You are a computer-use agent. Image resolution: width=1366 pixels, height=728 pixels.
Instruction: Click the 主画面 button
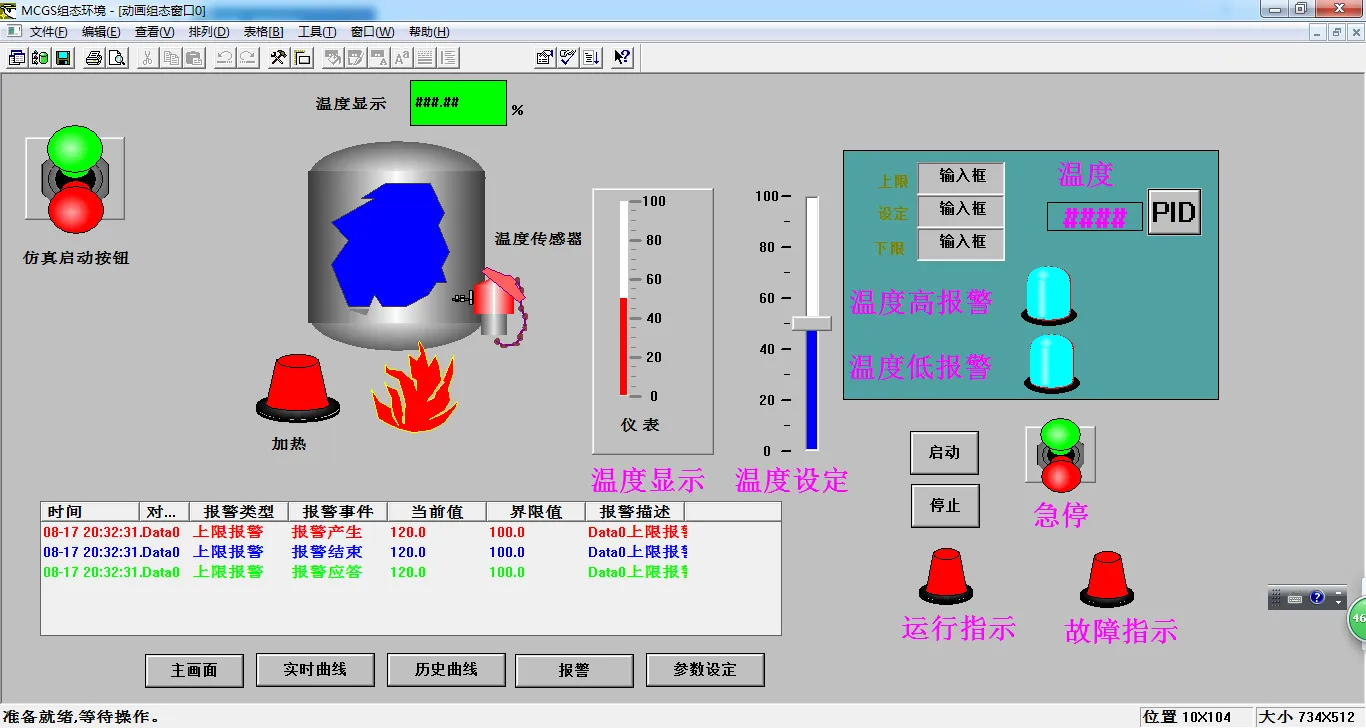(194, 670)
